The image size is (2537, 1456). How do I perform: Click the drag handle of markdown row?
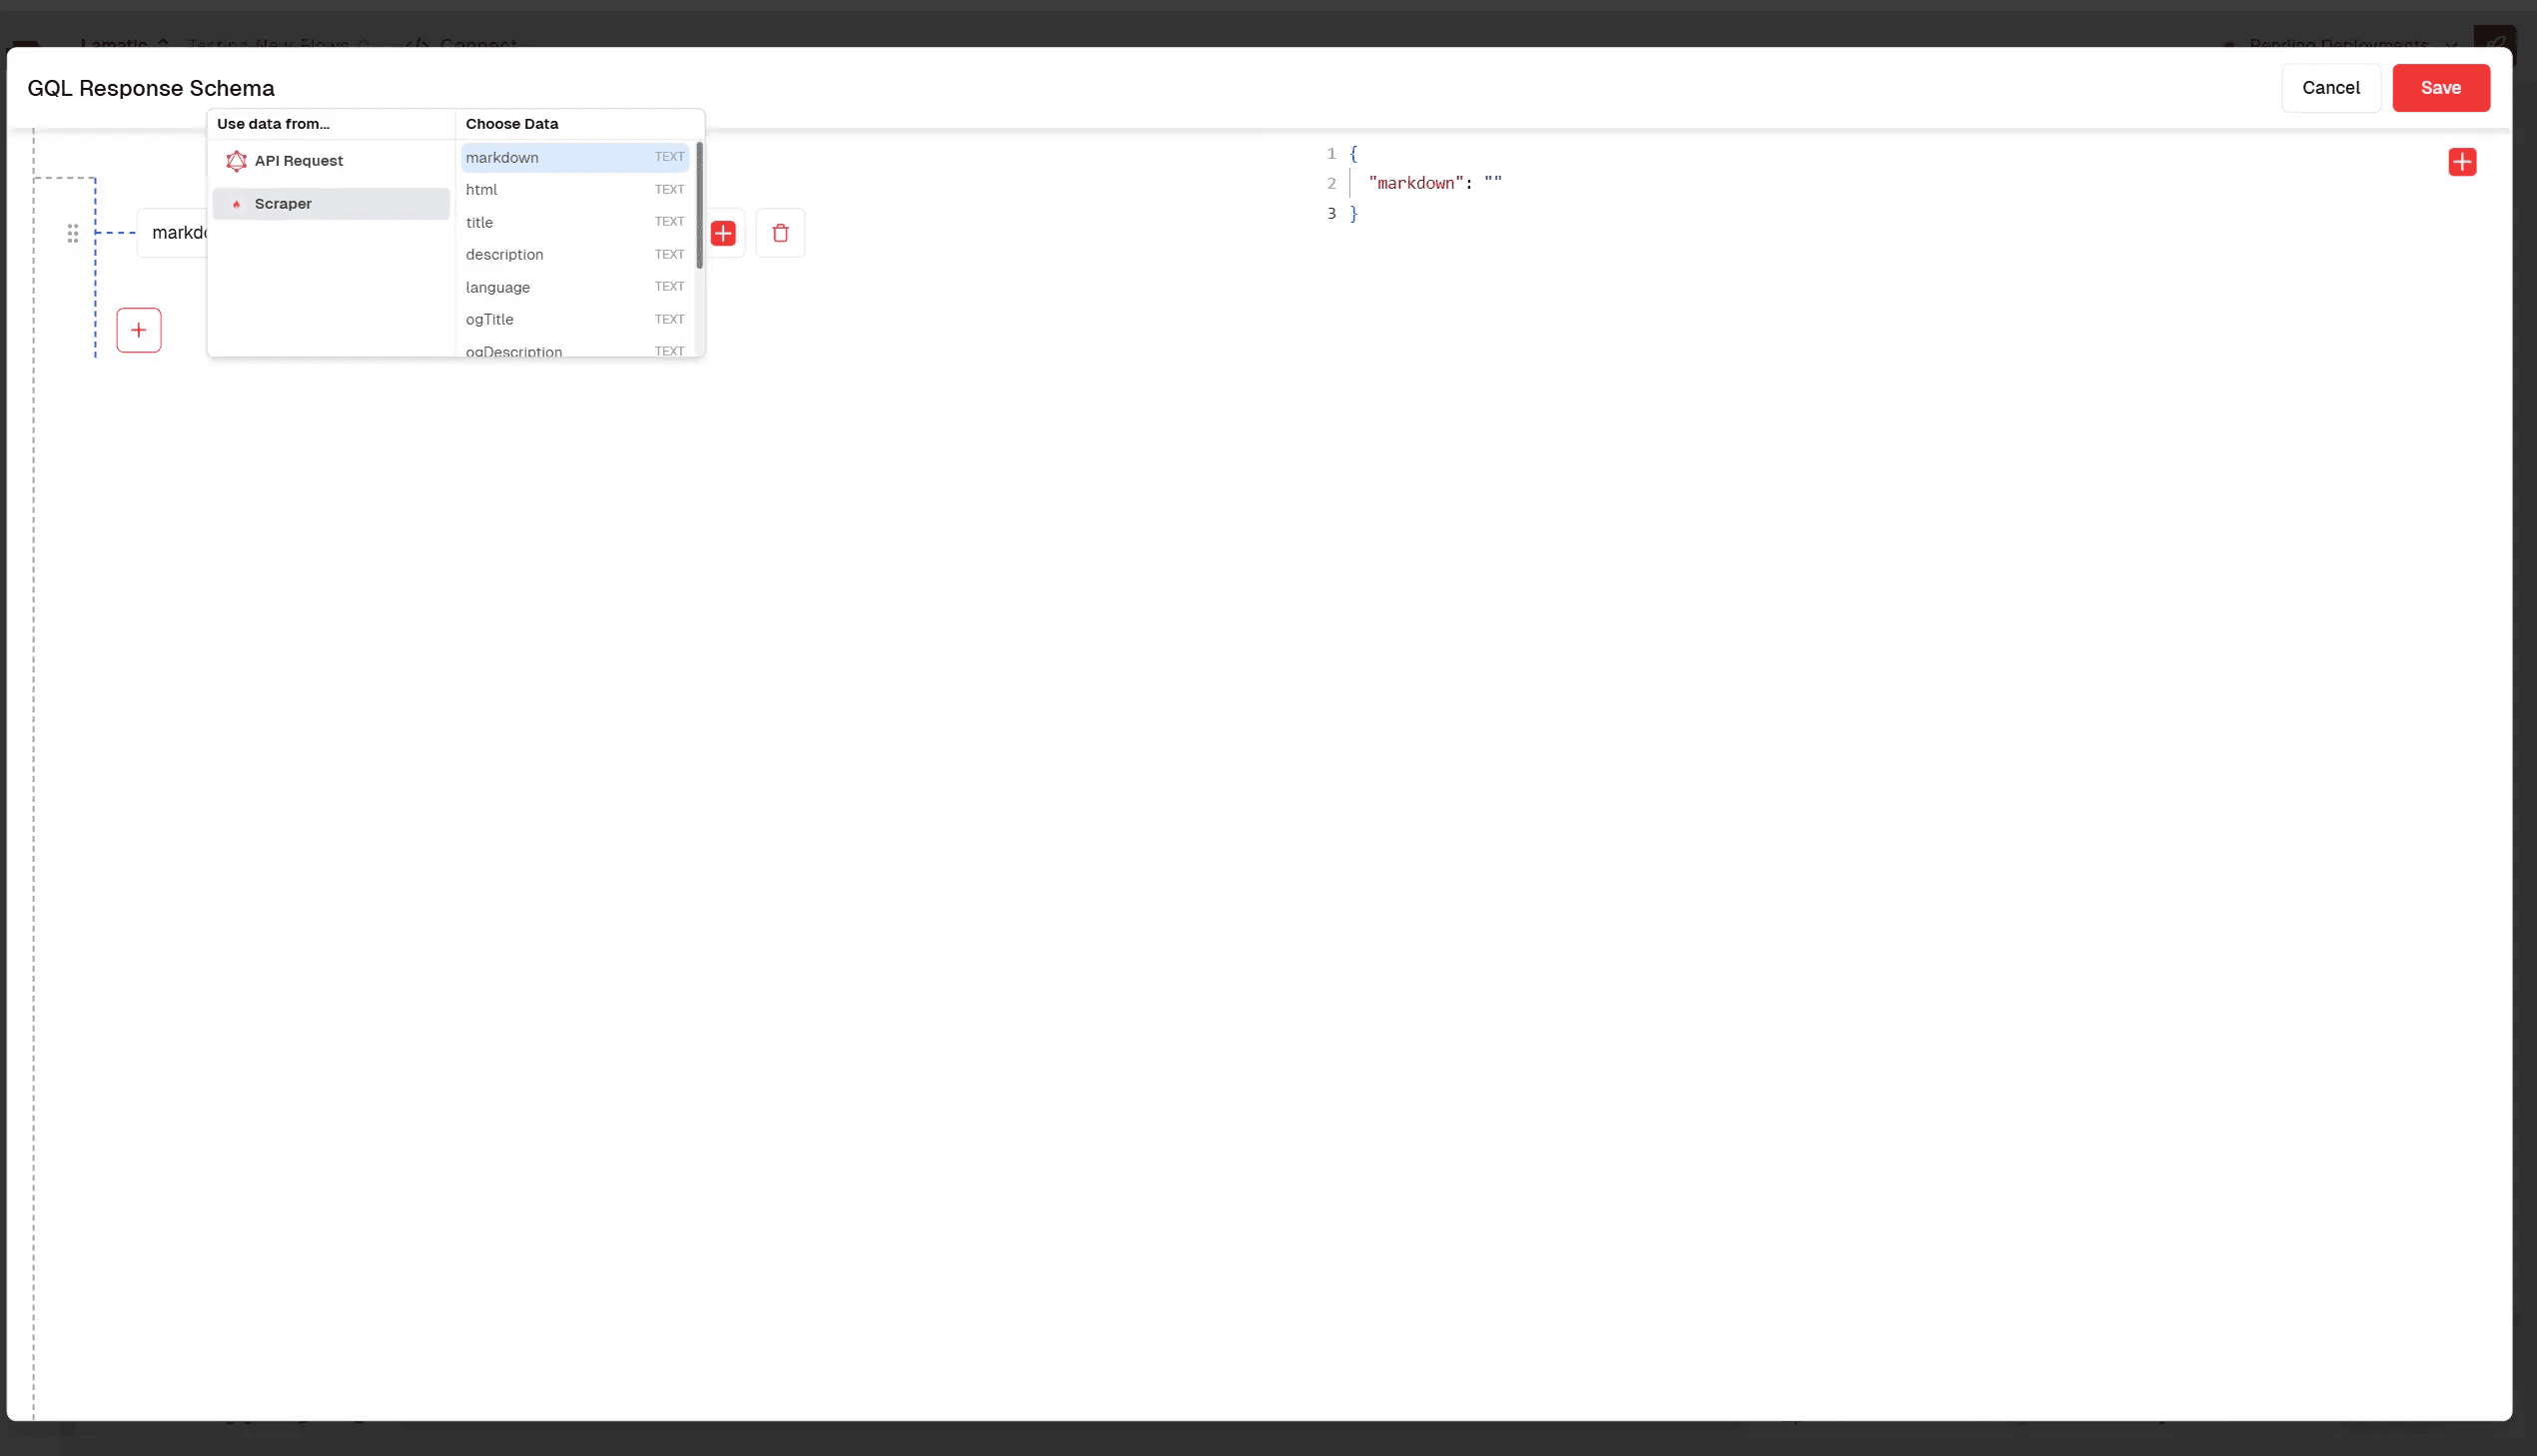click(73, 233)
